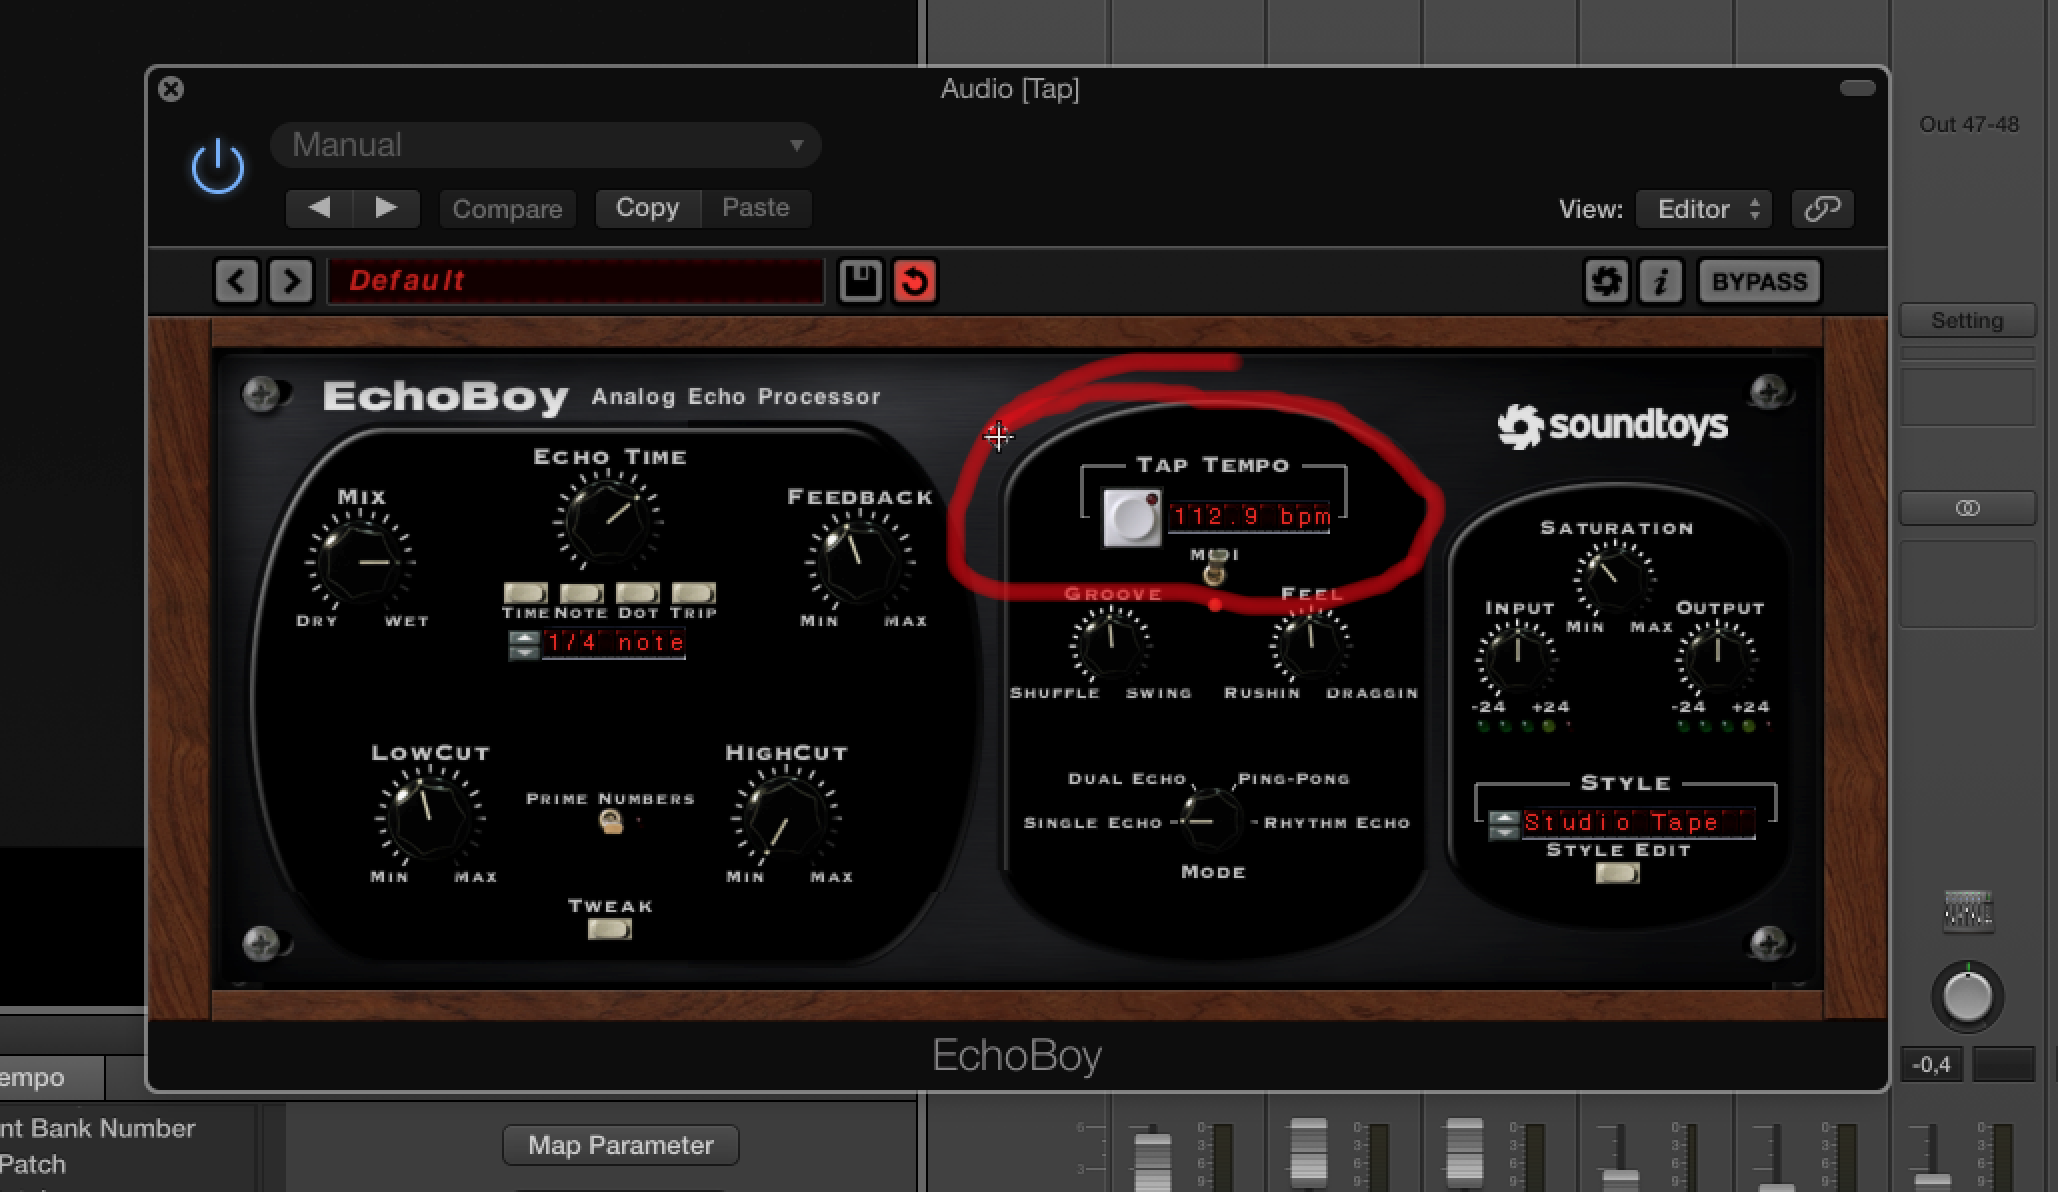Toggle the MIDI sync switch
The width and height of the screenshot is (2058, 1192).
(1214, 573)
